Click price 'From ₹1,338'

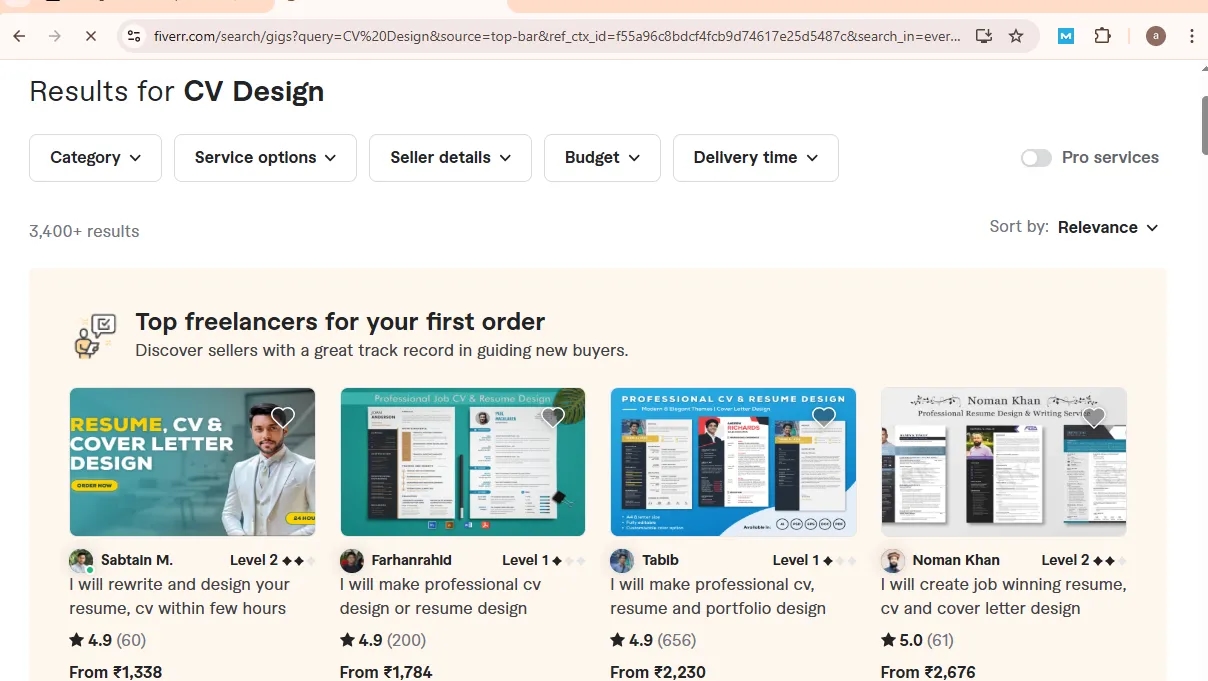pos(115,672)
